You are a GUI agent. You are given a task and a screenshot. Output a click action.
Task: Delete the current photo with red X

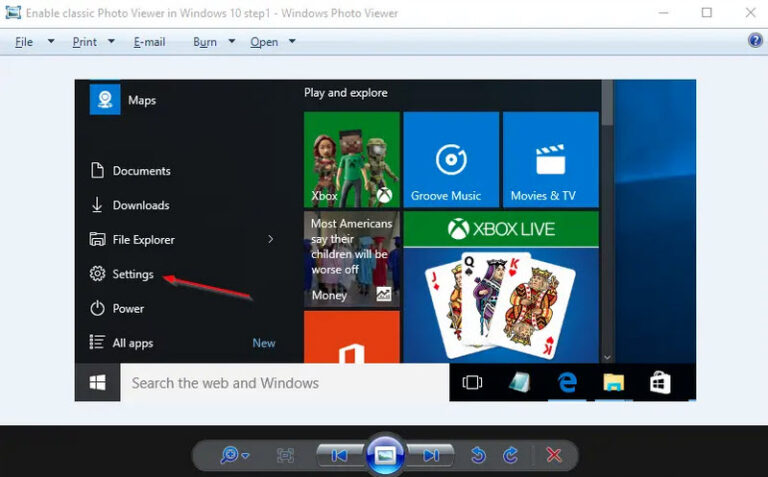click(553, 455)
